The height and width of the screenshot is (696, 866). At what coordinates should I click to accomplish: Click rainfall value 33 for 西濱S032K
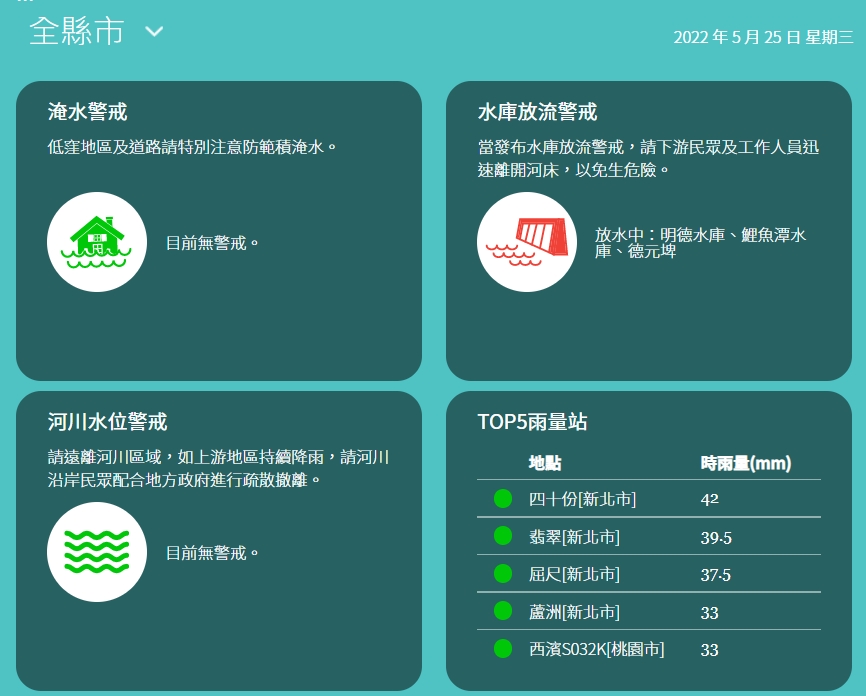pyautogui.click(x=710, y=650)
